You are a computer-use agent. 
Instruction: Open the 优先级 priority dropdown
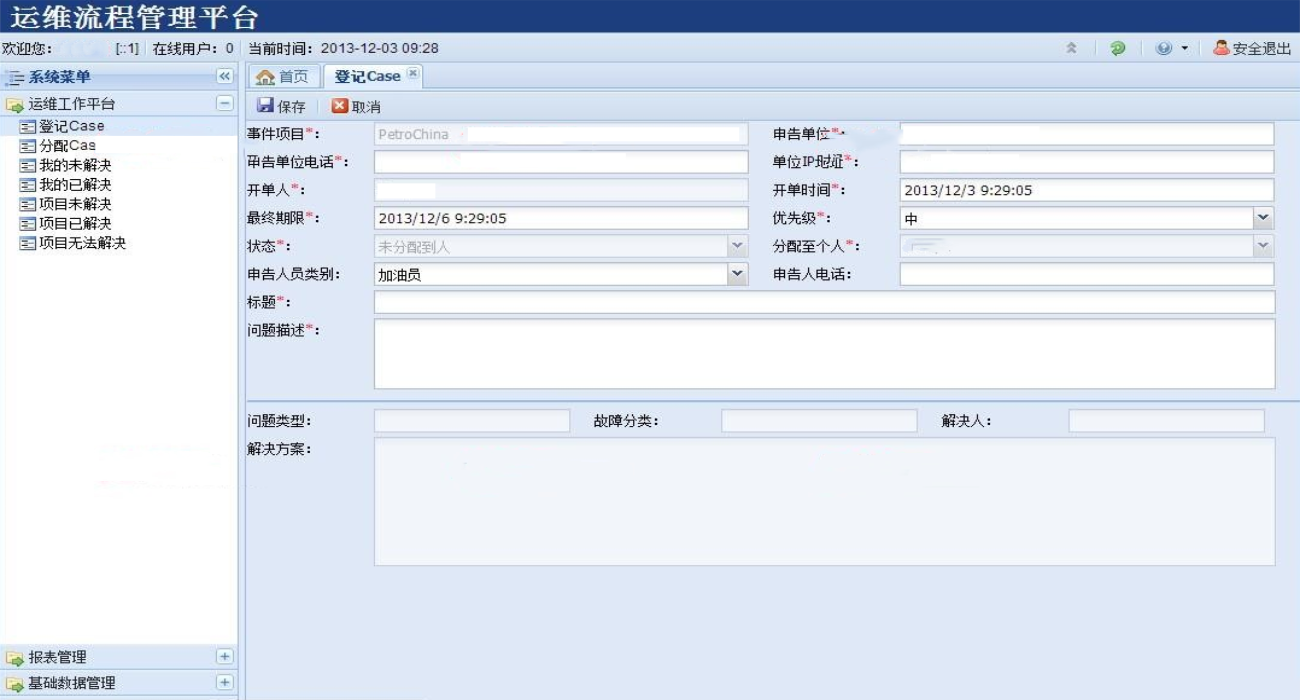pos(1264,218)
